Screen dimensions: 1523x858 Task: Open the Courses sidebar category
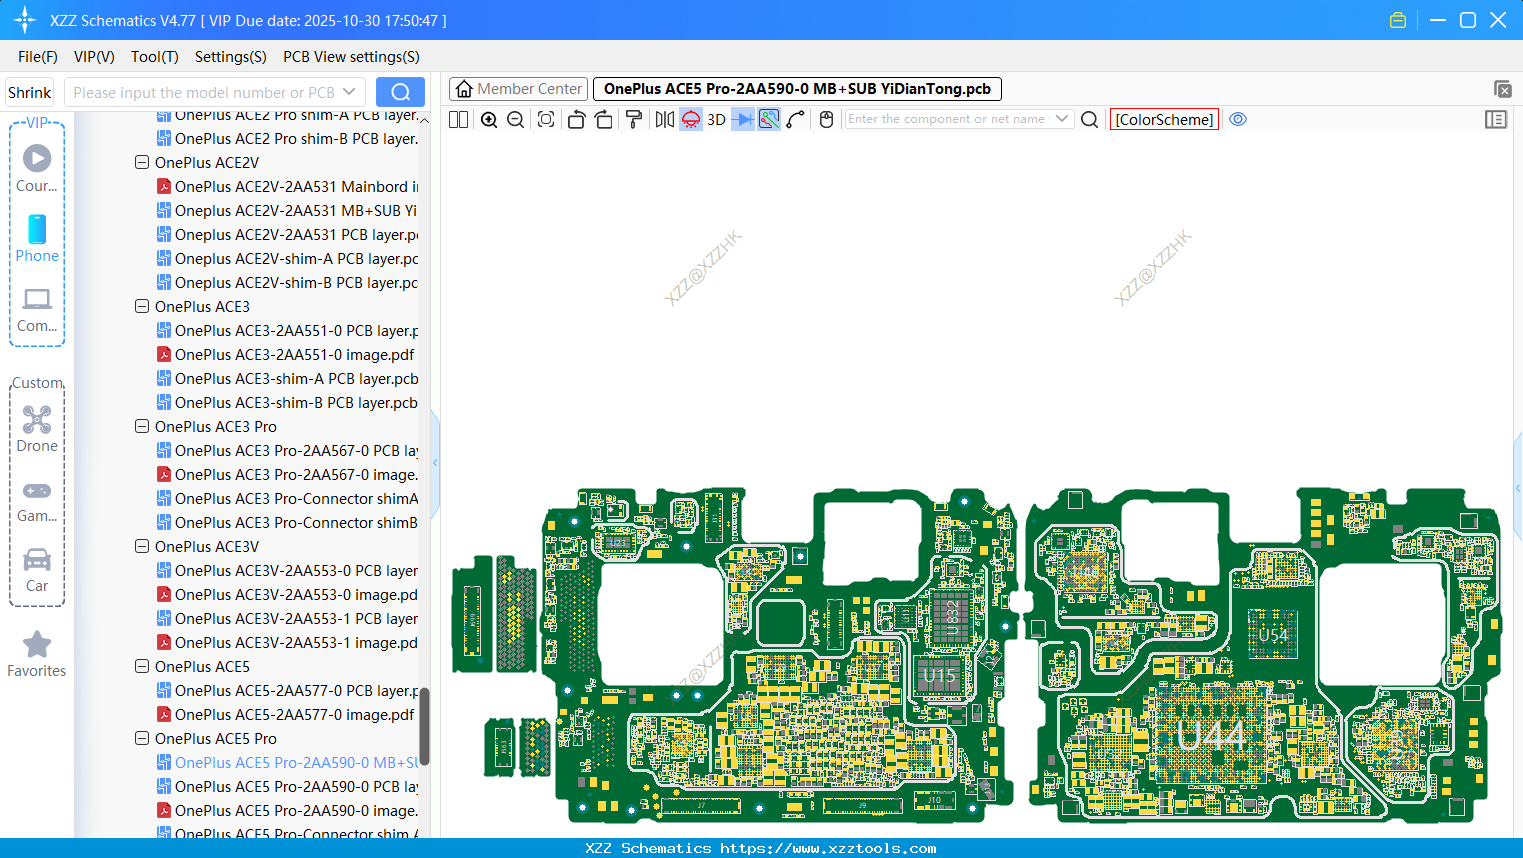tap(37, 169)
